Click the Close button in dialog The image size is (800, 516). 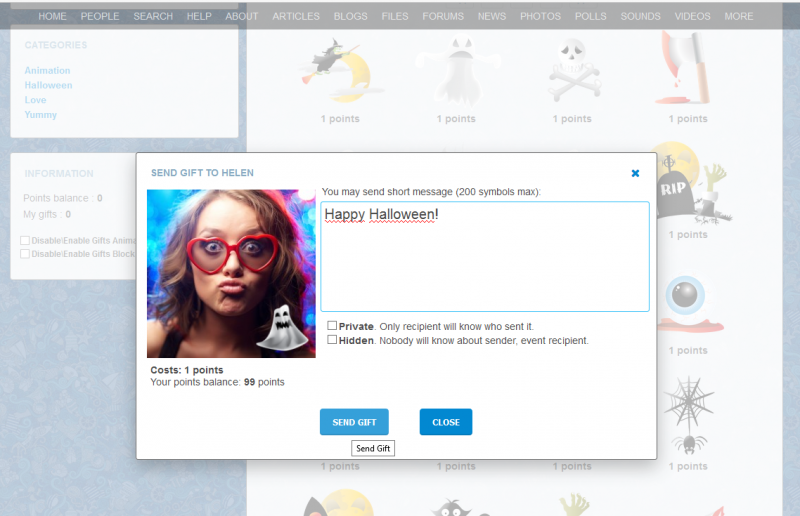[446, 422]
